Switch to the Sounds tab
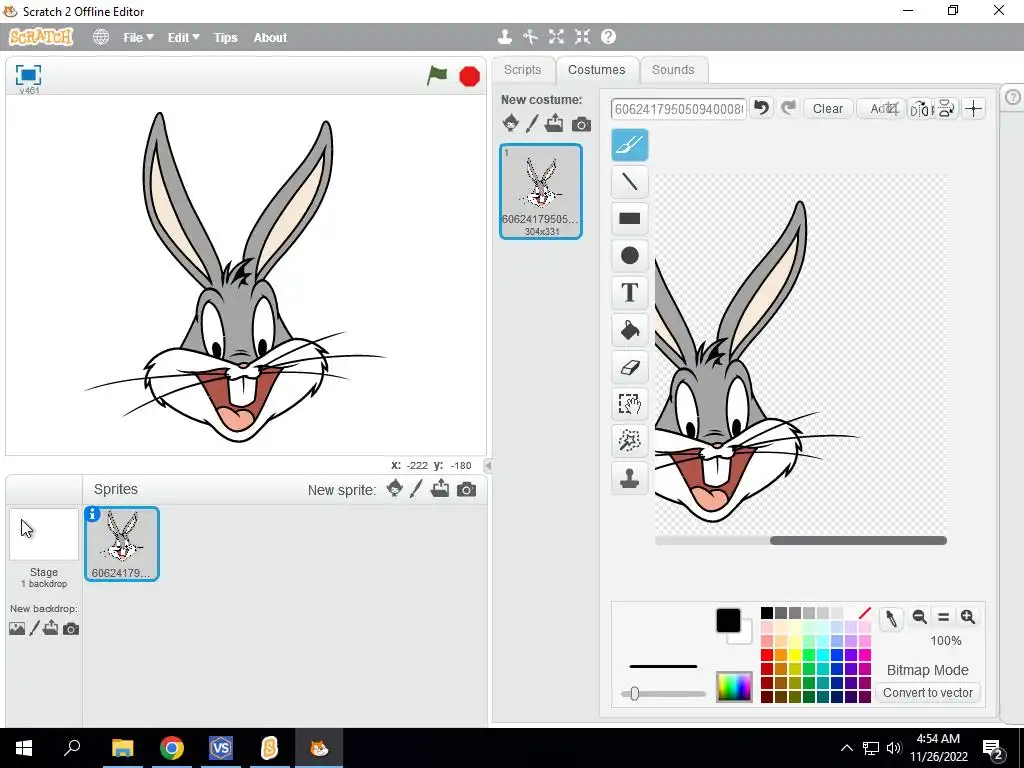Image resolution: width=1024 pixels, height=768 pixels. click(x=673, y=70)
